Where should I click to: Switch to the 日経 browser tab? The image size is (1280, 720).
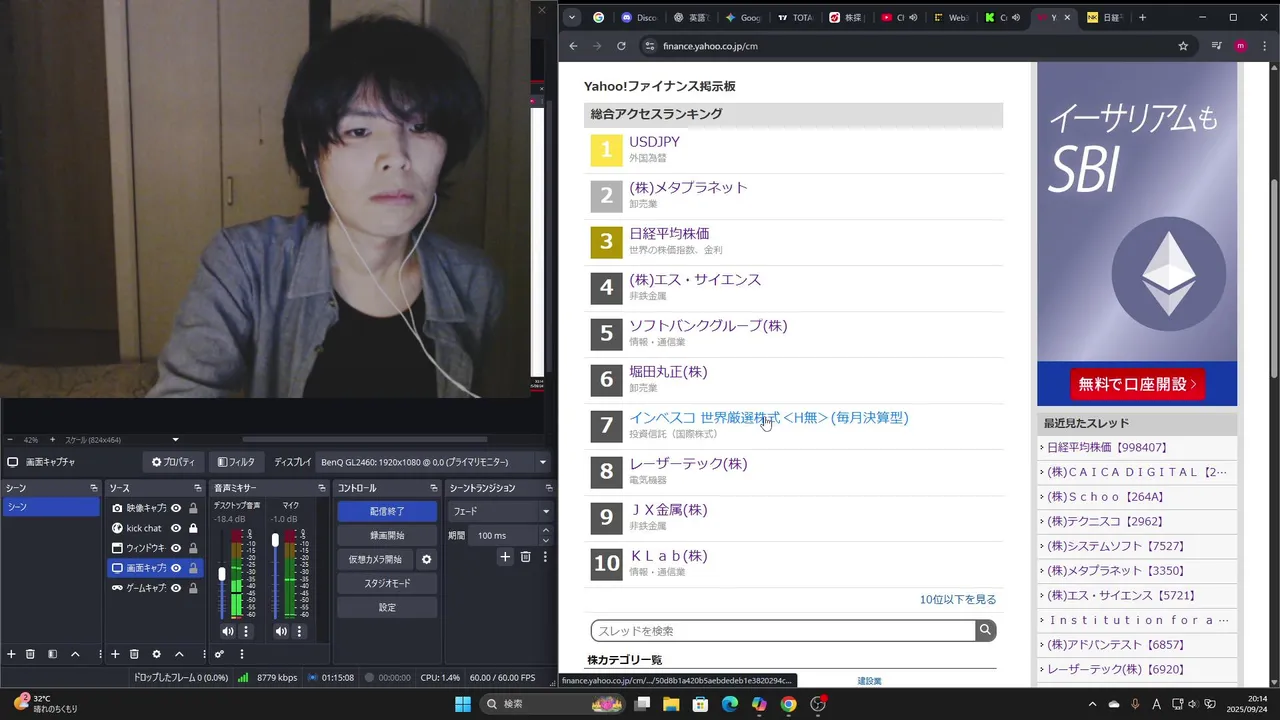pyautogui.click(x=1106, y=17)
